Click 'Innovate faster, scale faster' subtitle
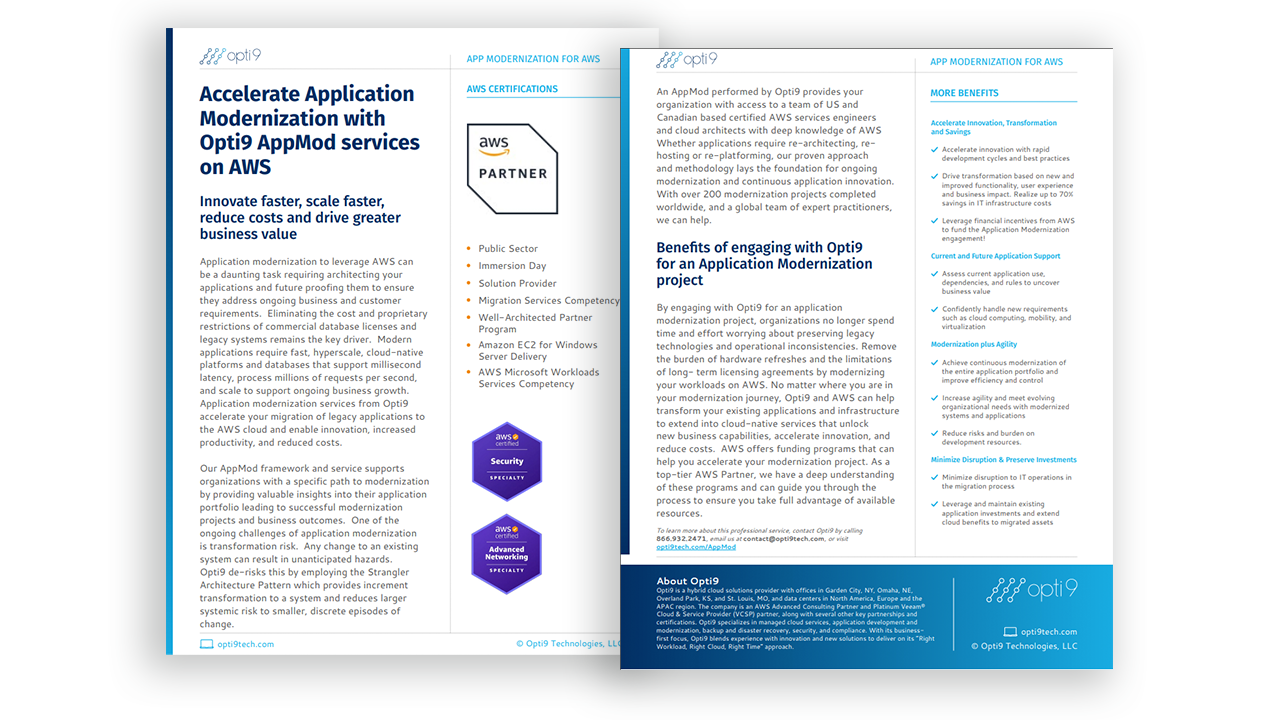1280x720 pixels. click(x=300, y=217)
